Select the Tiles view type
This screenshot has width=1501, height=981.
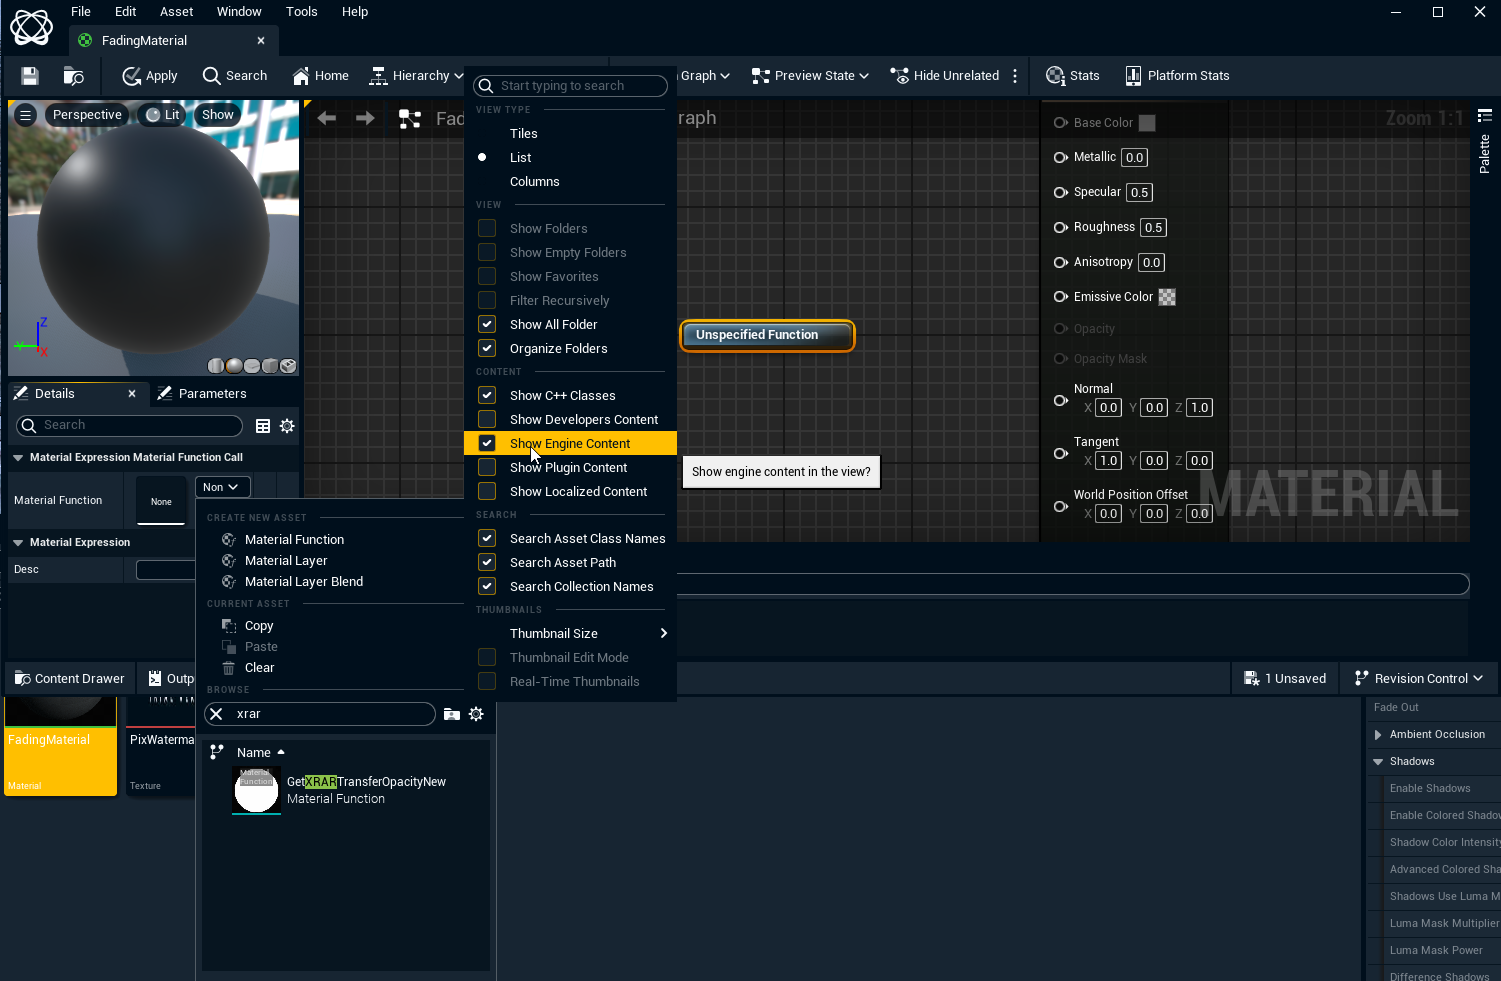[x=523, y=134]
